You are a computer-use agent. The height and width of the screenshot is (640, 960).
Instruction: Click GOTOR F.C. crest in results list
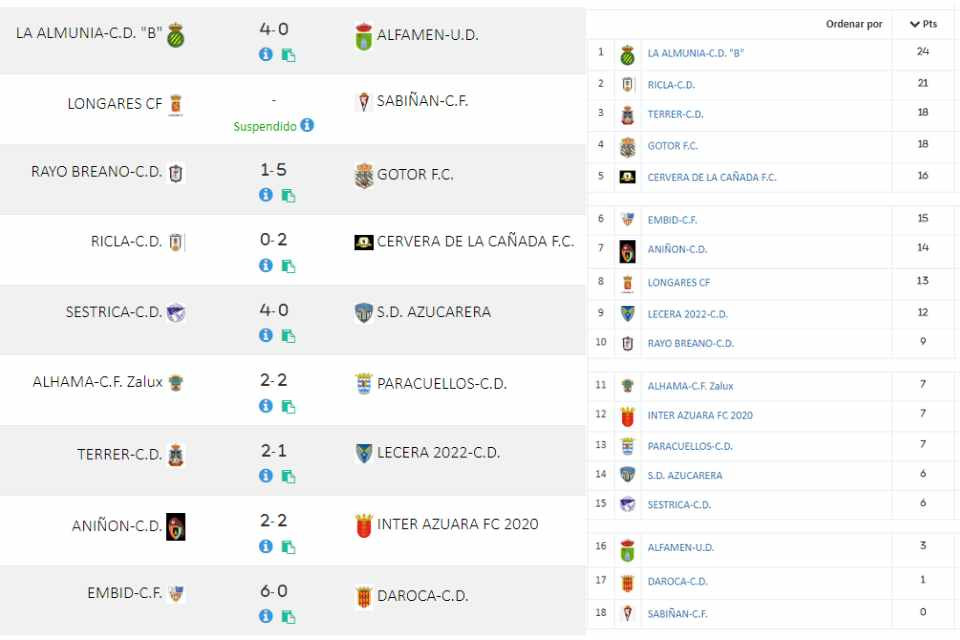point(364,176)
